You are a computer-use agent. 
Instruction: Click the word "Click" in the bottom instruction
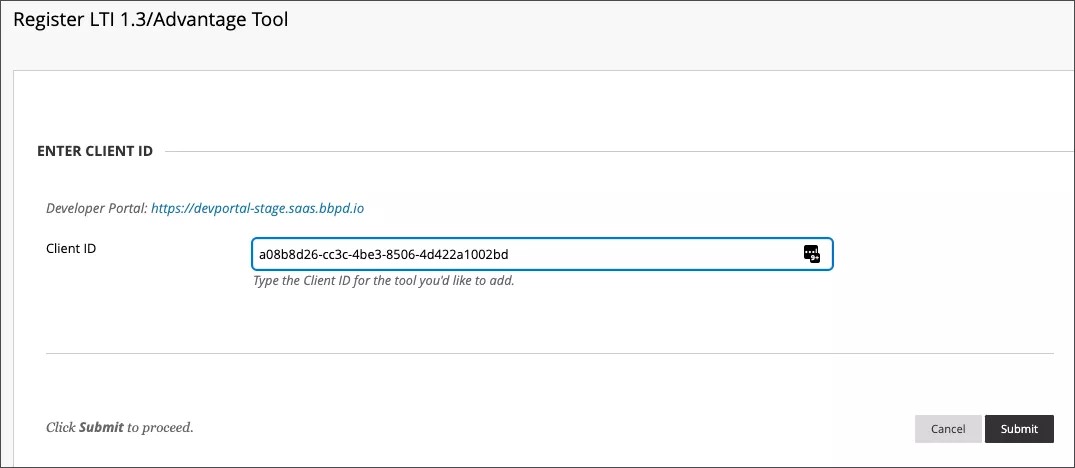click(60, 427)
